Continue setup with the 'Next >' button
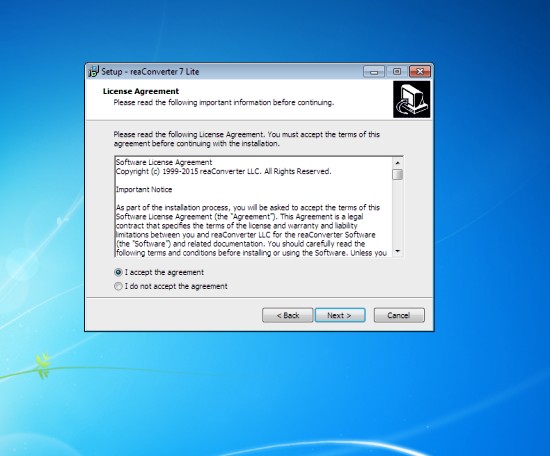Image resolution: width=550 pixels, height=456 pixels. pyautogui.click(x=340, y=315)
